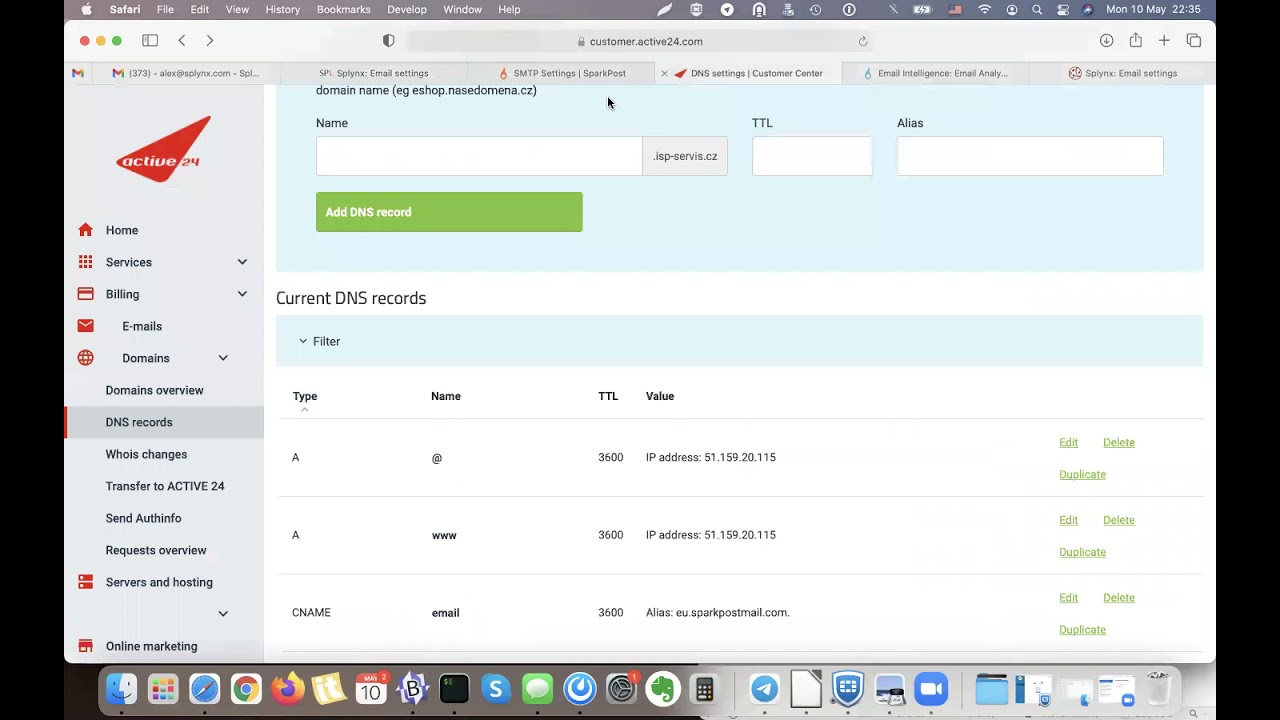Delete the A record named www
The image size is (1280, 720).
tap(1118, 520)
